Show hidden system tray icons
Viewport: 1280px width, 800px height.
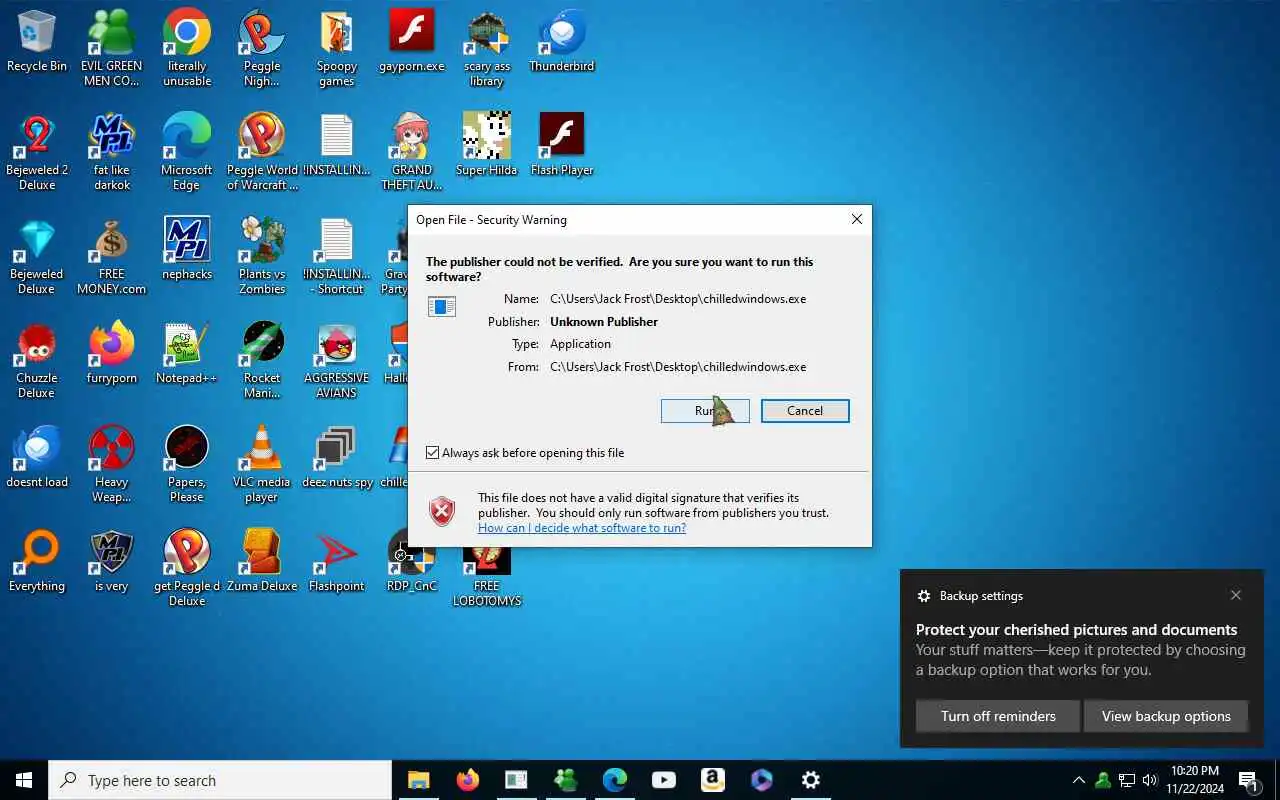click(x=1078, y=780)
